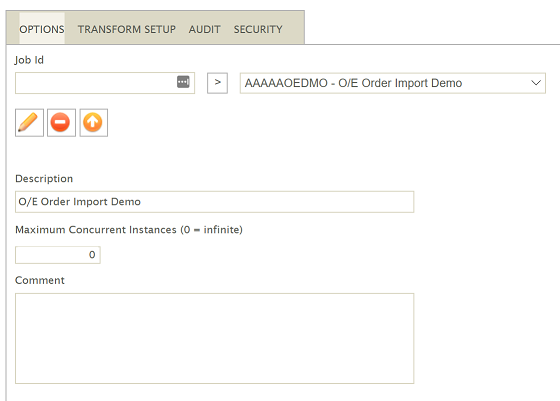Image resolution: width=560 pixels, height=401 pixels.
Task: Go to the AUDIT tab
Action: point(205,29)
